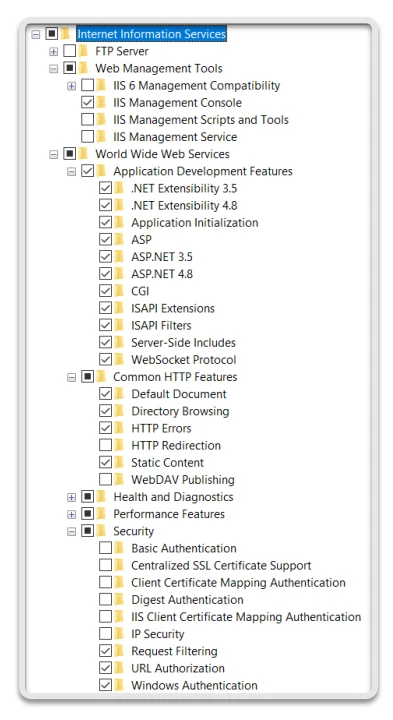
Task: Check the Digest Authentication checkbox
Action: [x=106, y=599]
